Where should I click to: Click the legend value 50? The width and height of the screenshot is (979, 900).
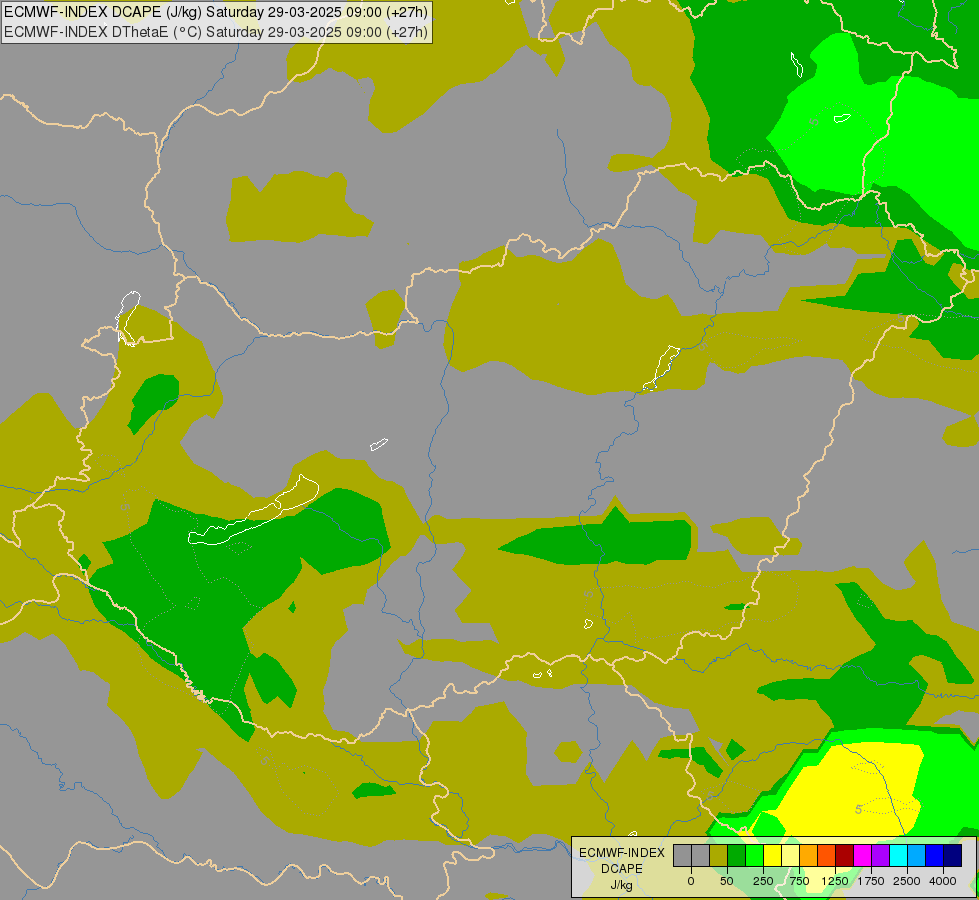(727, 881)
